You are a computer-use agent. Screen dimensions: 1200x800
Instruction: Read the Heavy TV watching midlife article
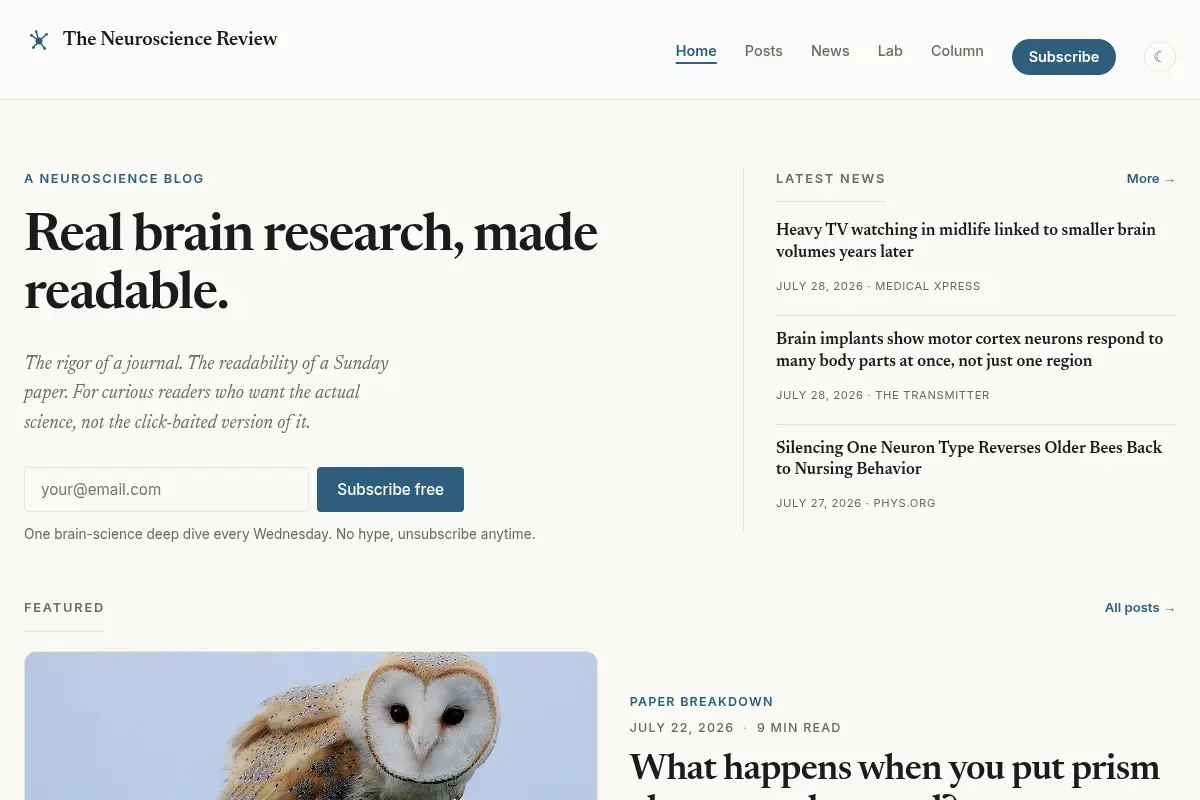tap(966, 240)
